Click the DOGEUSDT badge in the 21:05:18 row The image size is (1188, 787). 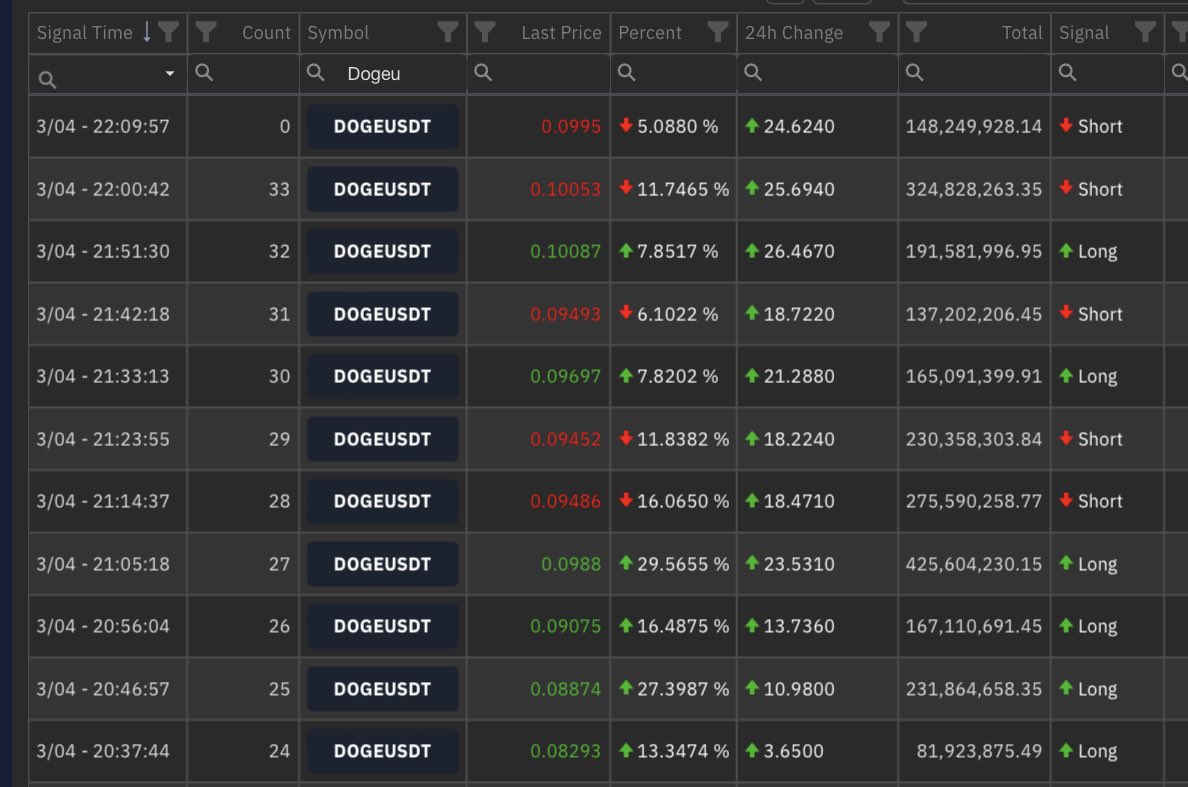[381, 563]
